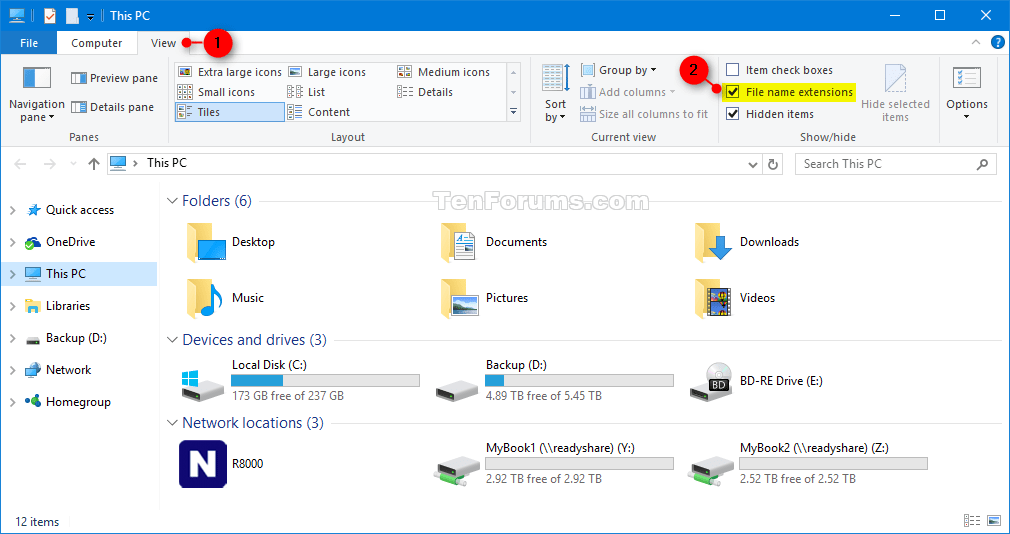This screenshot has height=534, width=1010.
Task: Switch layout to Medium icons
Action: coord(444,72)
